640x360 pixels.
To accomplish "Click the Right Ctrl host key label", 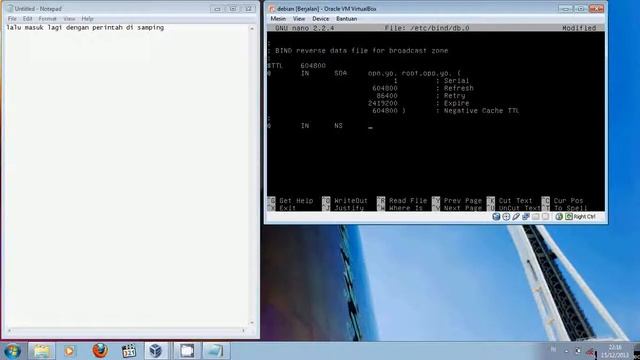I will click(x=584, y=217).
